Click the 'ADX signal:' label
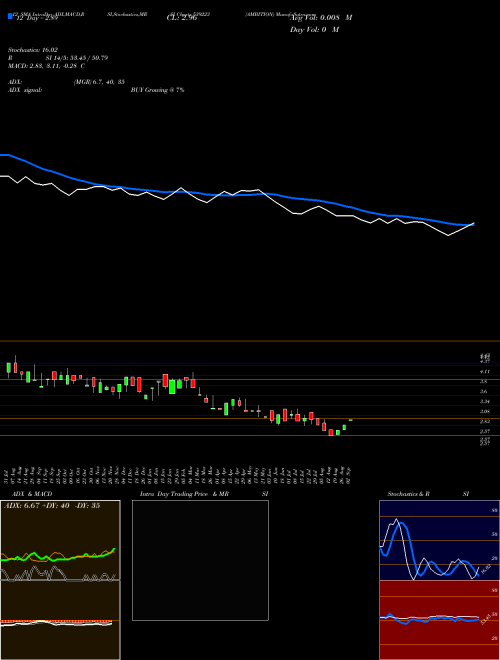This screenshot has width=500, height=660. point(25,90)
